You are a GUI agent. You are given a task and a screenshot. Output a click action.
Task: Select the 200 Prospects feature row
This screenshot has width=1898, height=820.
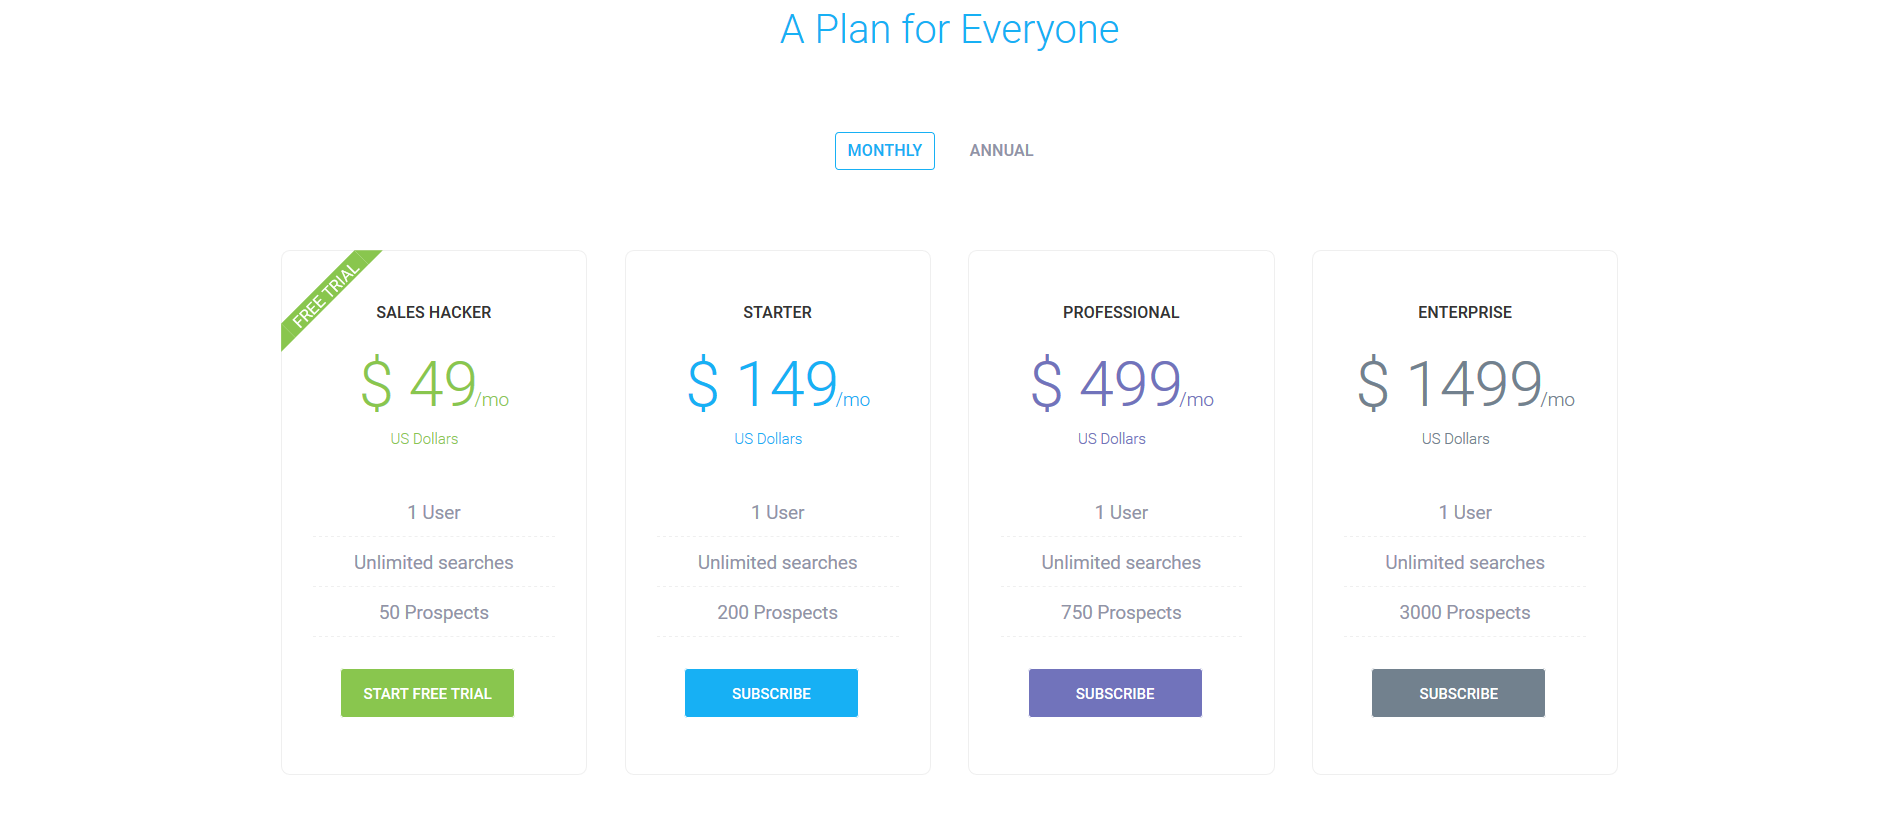pyautogui.click(x=777, y=613)
